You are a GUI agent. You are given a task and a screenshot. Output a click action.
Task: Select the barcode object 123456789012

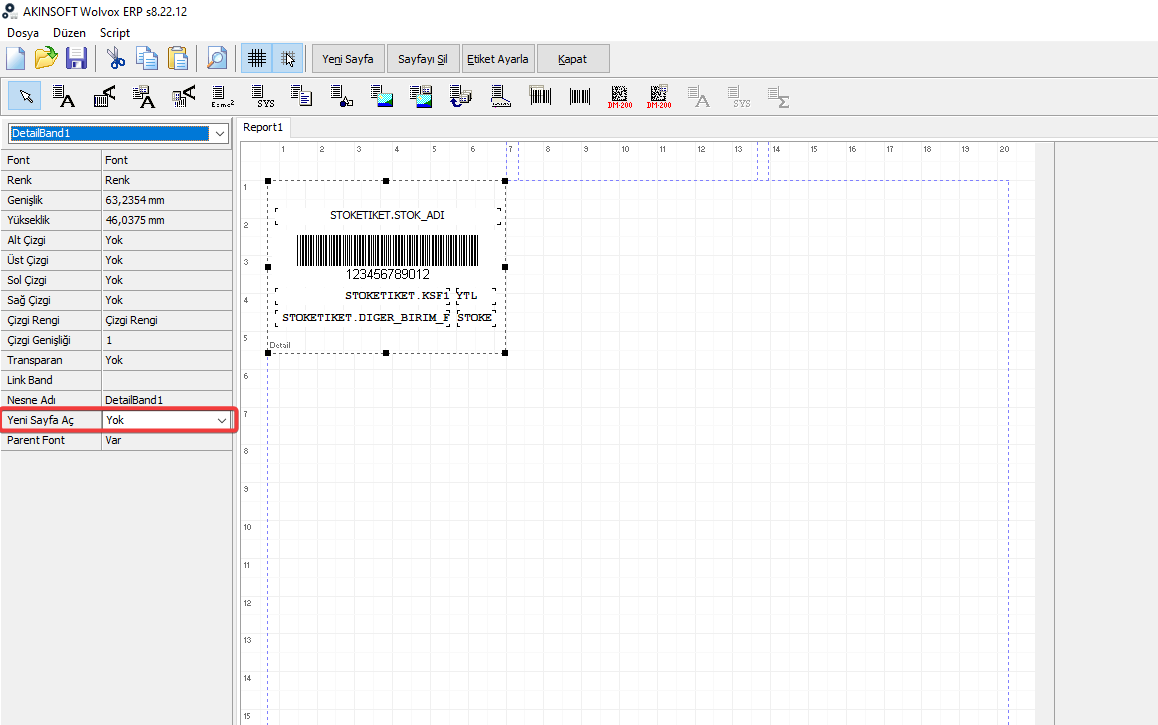point(388,257)
